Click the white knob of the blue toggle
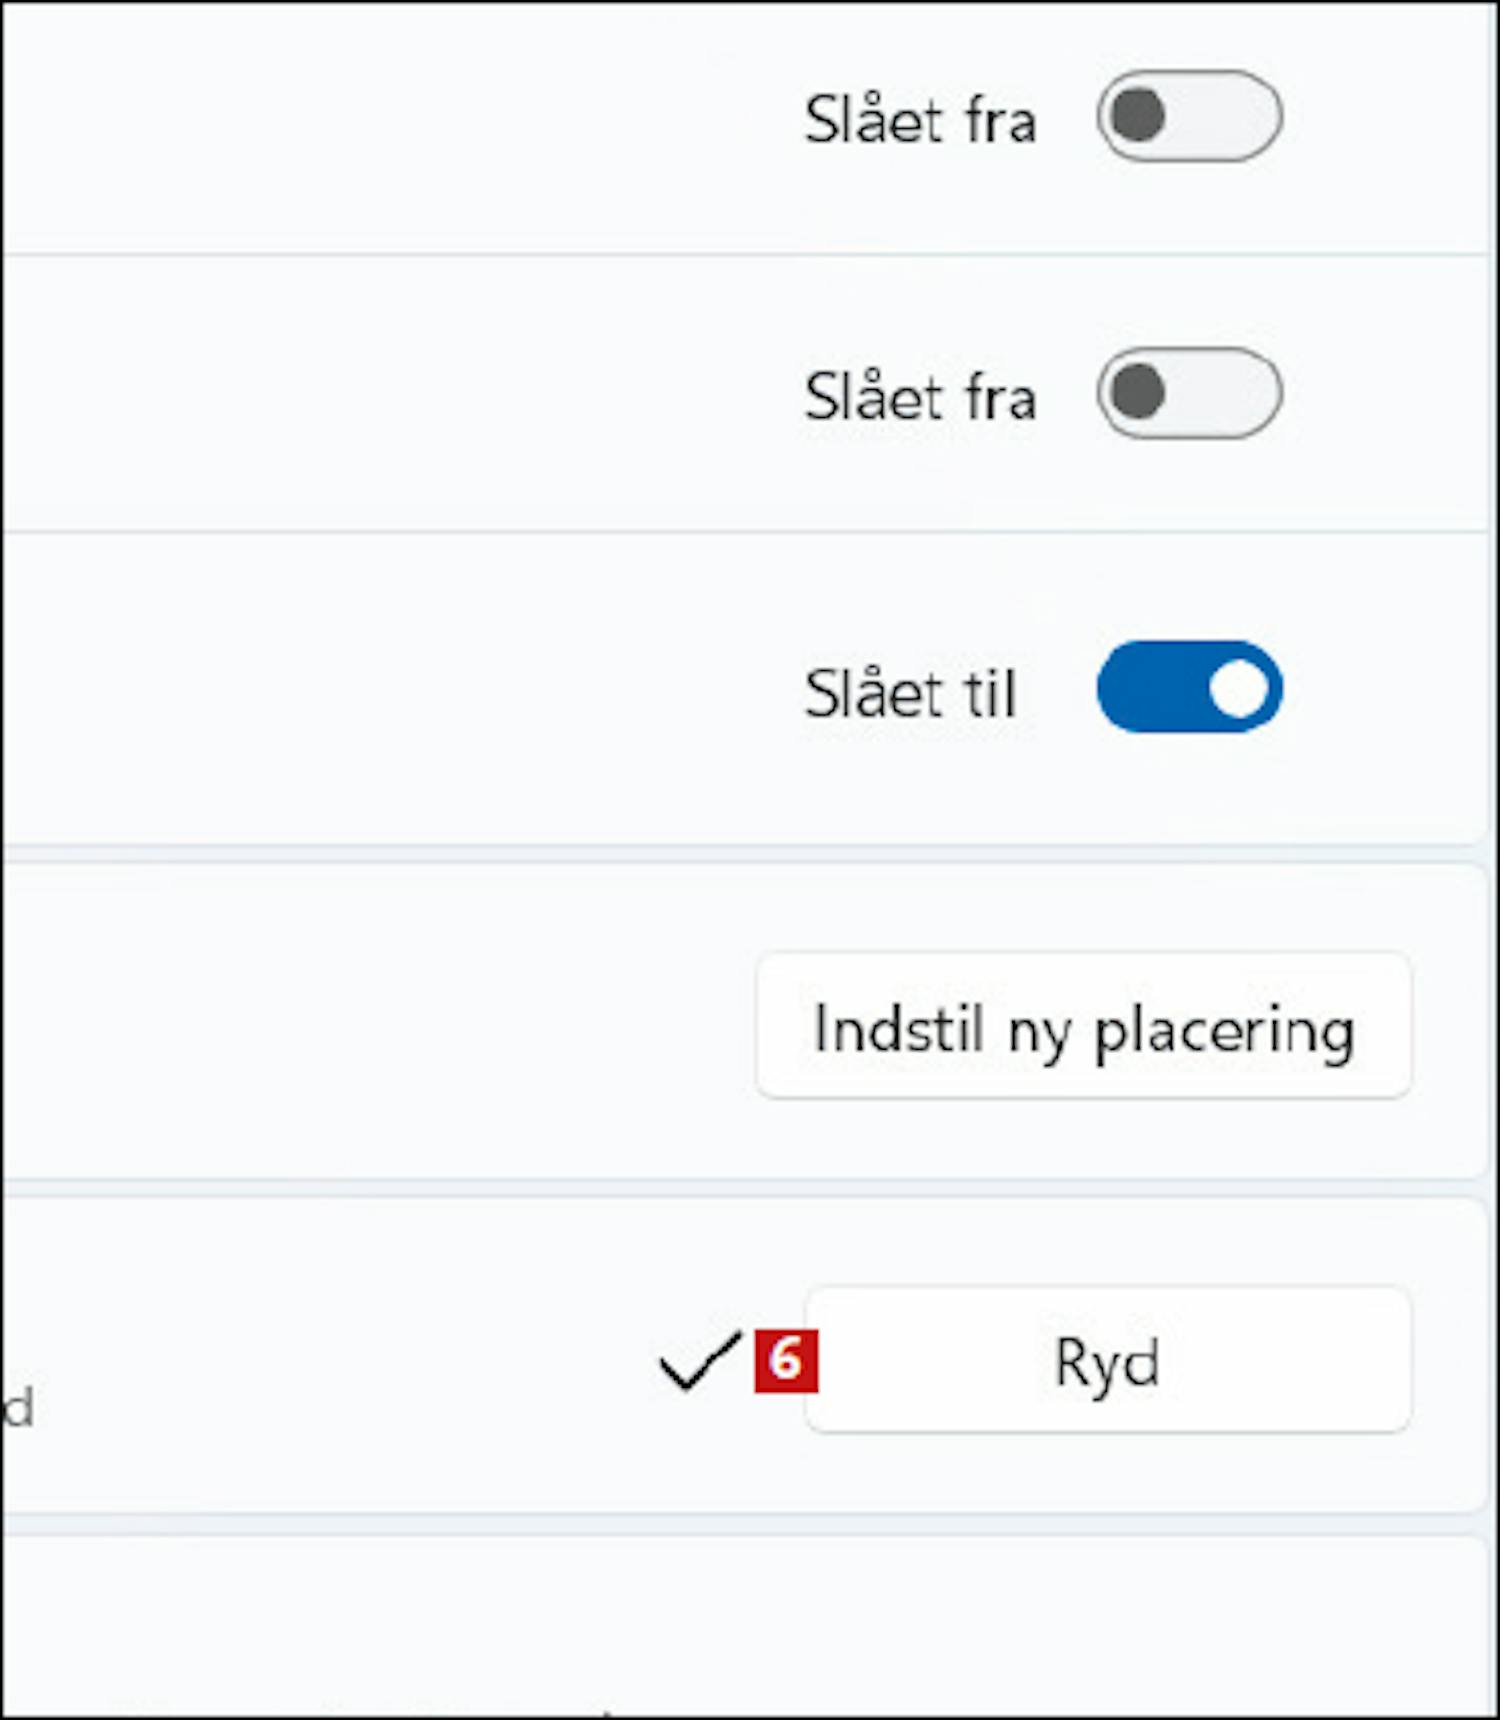Screen dimensions: 1500x1720 1239,688
